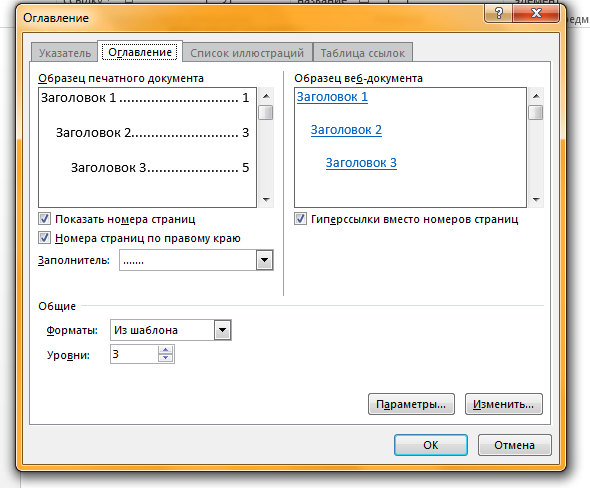Select the Таблица ссылок tab
Screen dimensions: 590x488
363,53
